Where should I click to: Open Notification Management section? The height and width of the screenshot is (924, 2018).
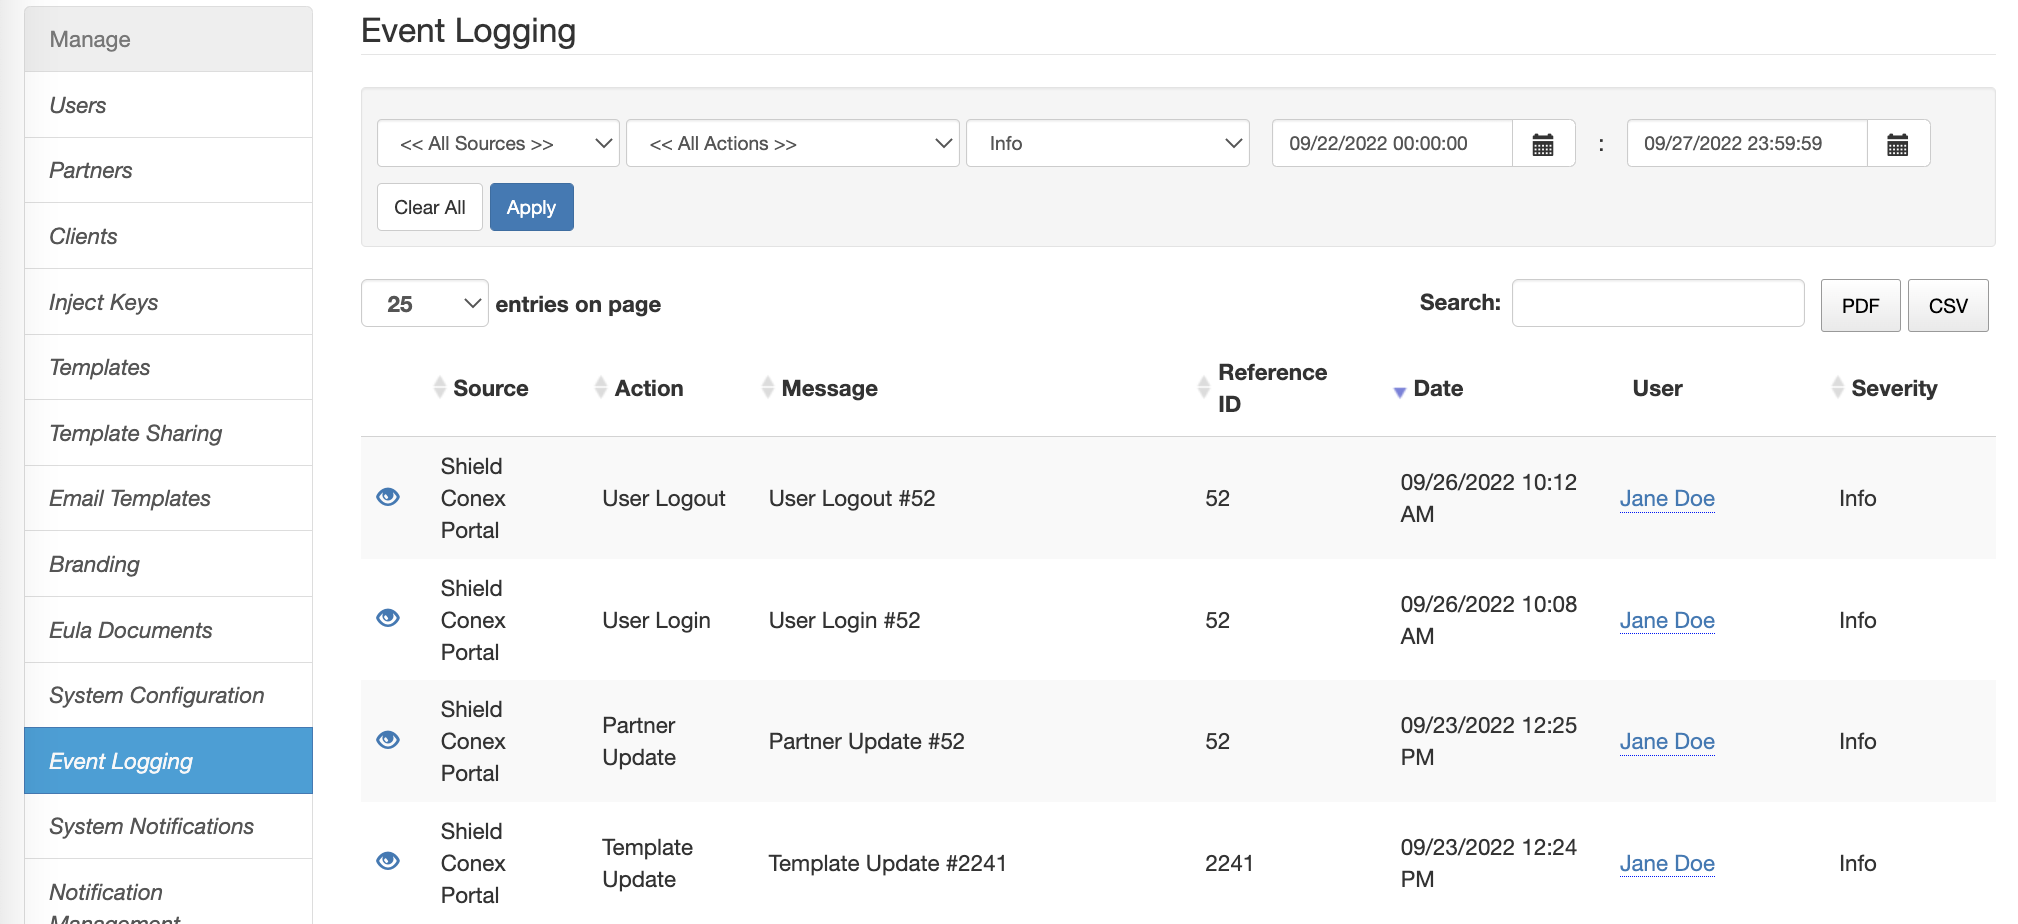168,892
